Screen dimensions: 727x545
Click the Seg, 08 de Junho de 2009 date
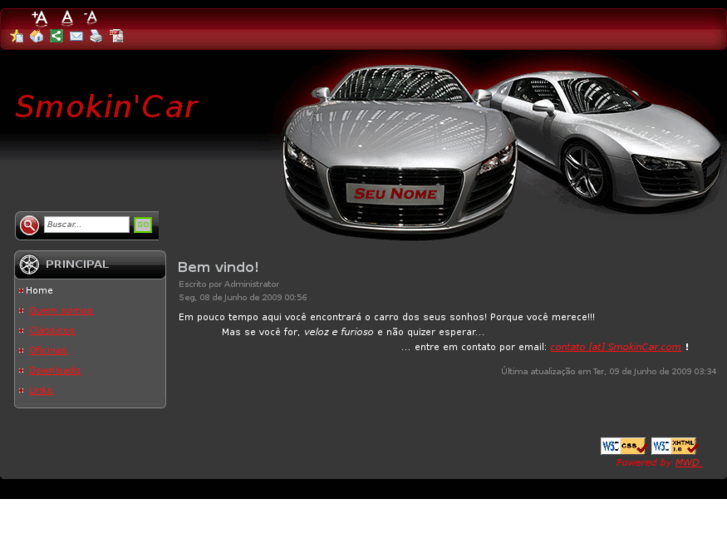(243, 297)
